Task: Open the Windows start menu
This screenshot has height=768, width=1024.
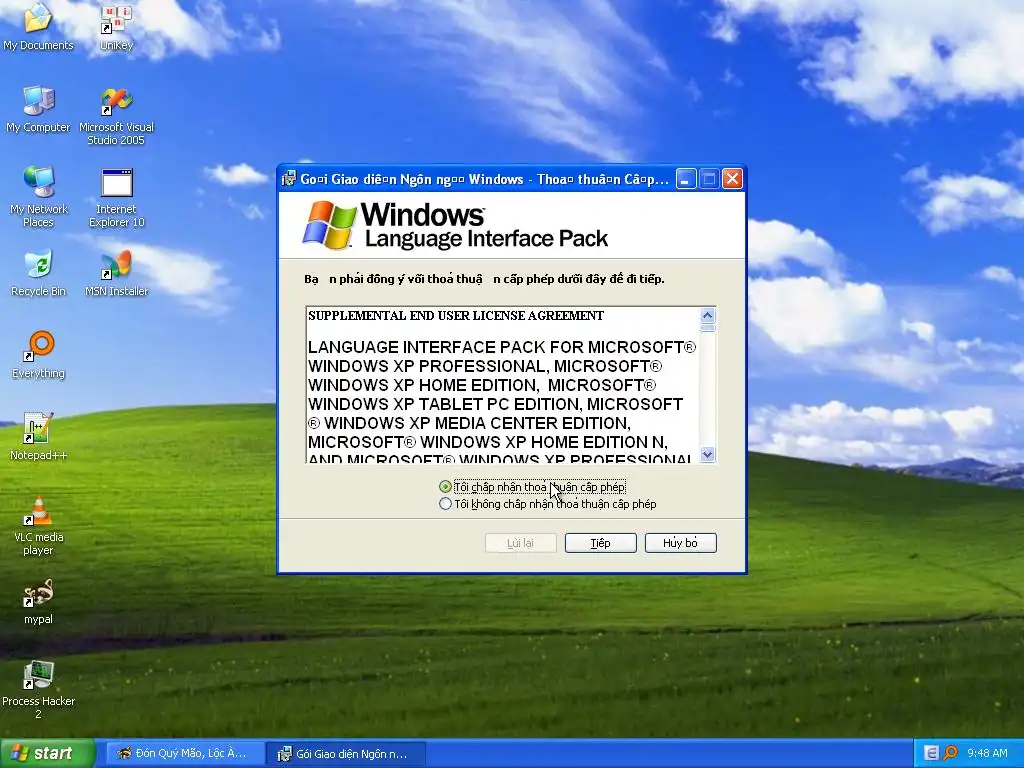Action: (47, 753)
